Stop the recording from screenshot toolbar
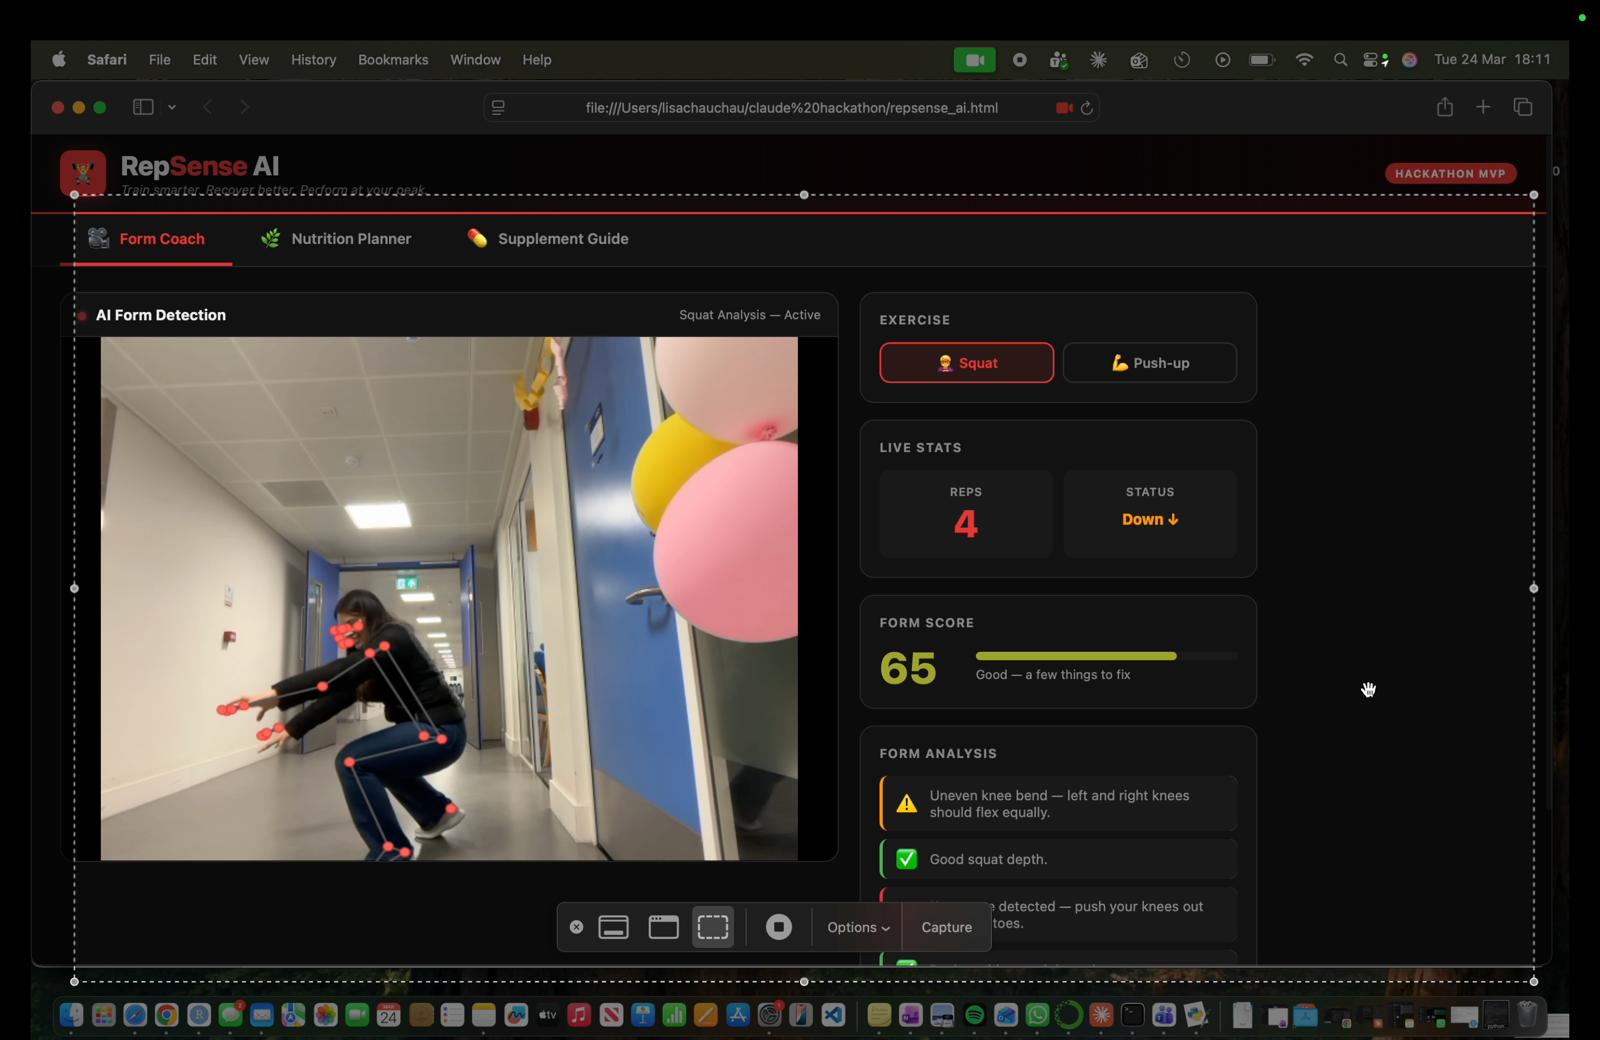The image size is (1600, 1040). [779, 927]
